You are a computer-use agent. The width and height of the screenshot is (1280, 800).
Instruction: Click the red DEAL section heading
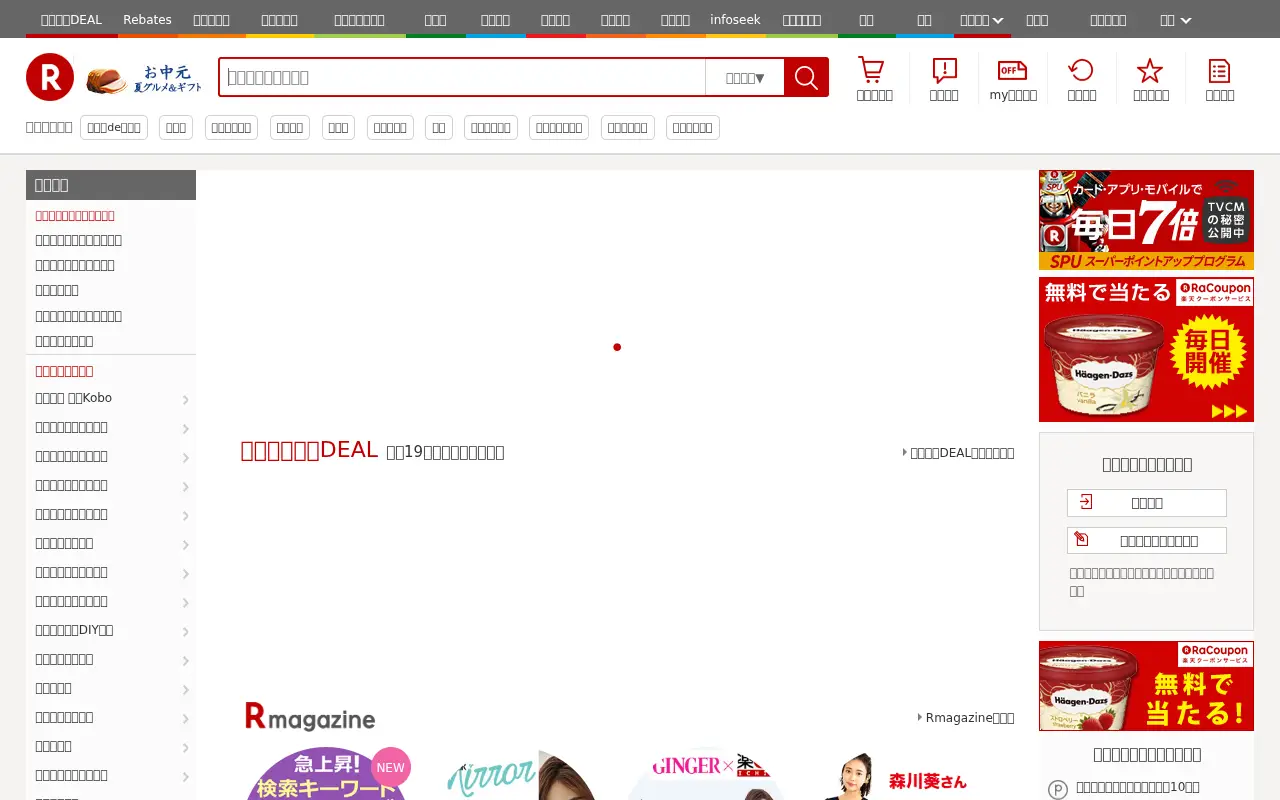tap(309, 450)
